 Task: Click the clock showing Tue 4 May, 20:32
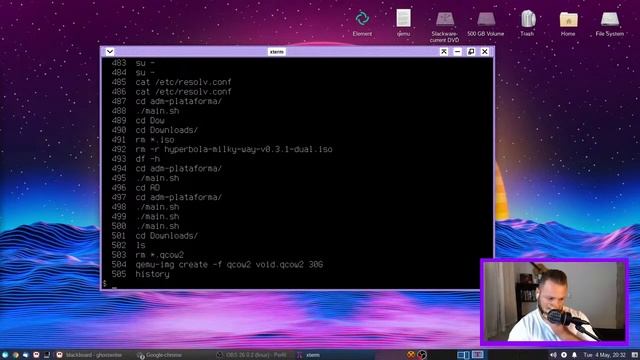pyautogui.click(x=604, y=355)
